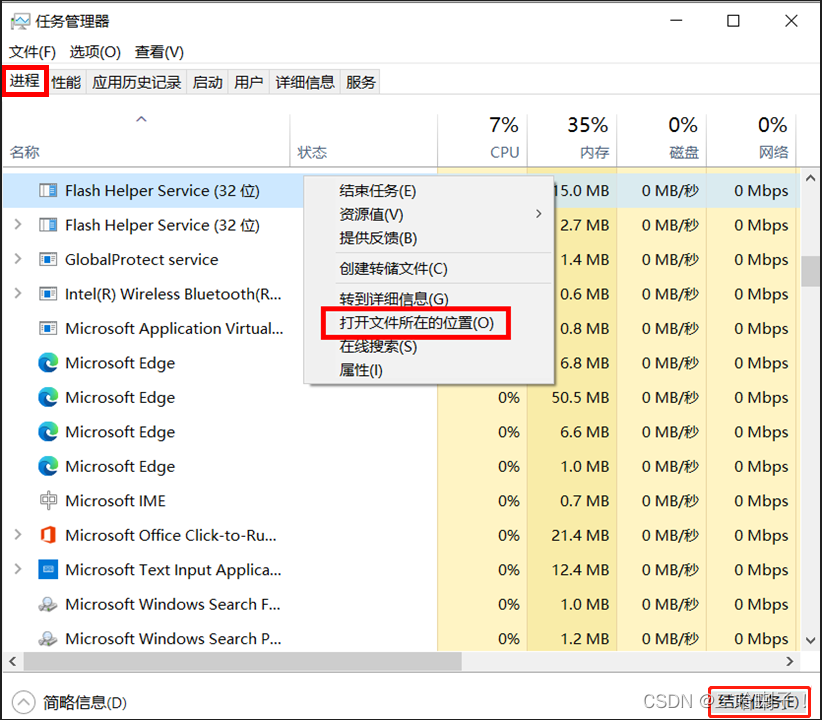This screenshot has width=822, height=720.
Task: Click the Microsoft IME icon
Action: coord(48,501)
